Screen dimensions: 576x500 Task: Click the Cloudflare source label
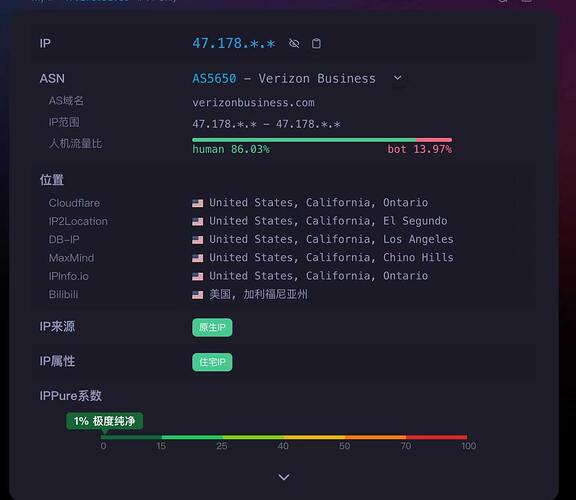tap(74, 203)
